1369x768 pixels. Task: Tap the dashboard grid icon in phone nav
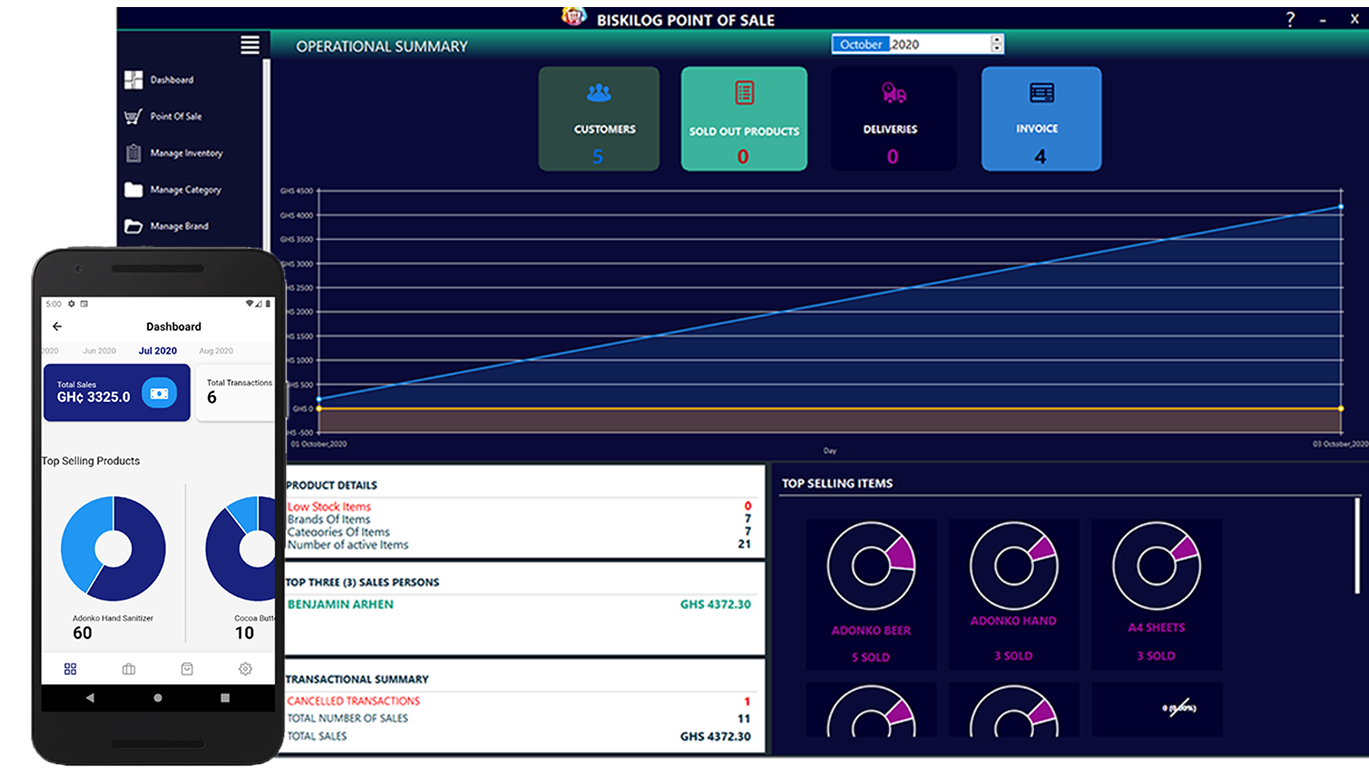[x=70, y=669]
